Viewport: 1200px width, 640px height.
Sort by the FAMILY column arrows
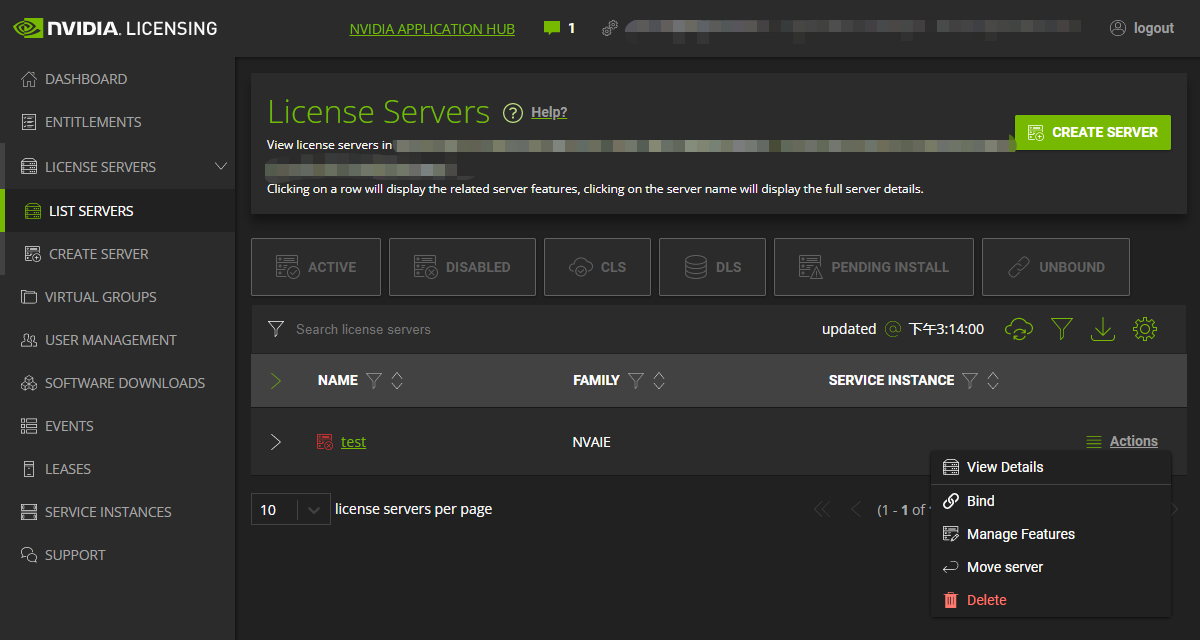658,380
